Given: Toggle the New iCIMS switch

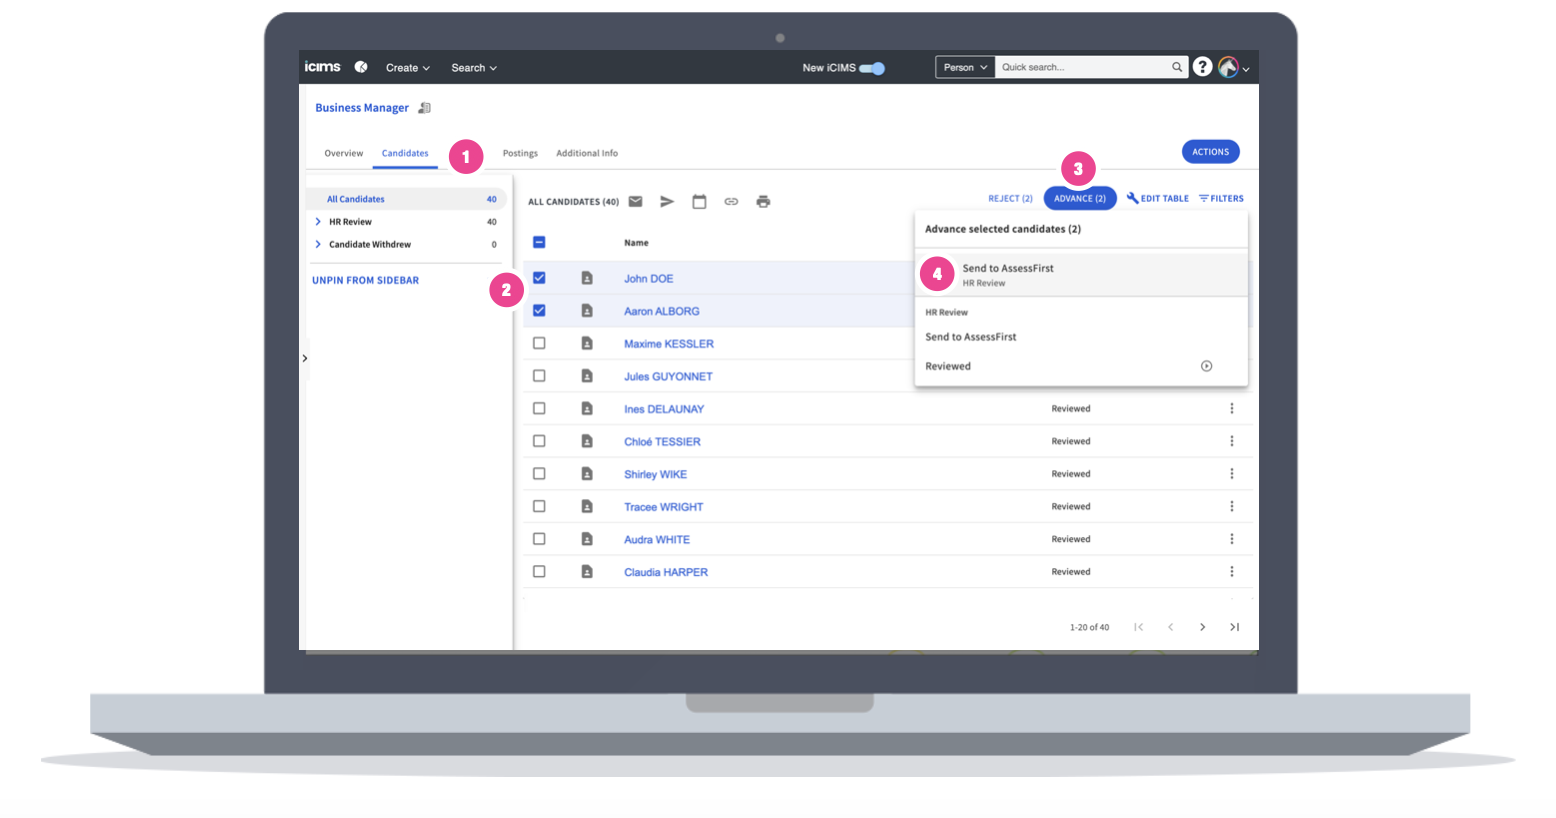Looking at the screenshot, I should [x=872, y=68].
